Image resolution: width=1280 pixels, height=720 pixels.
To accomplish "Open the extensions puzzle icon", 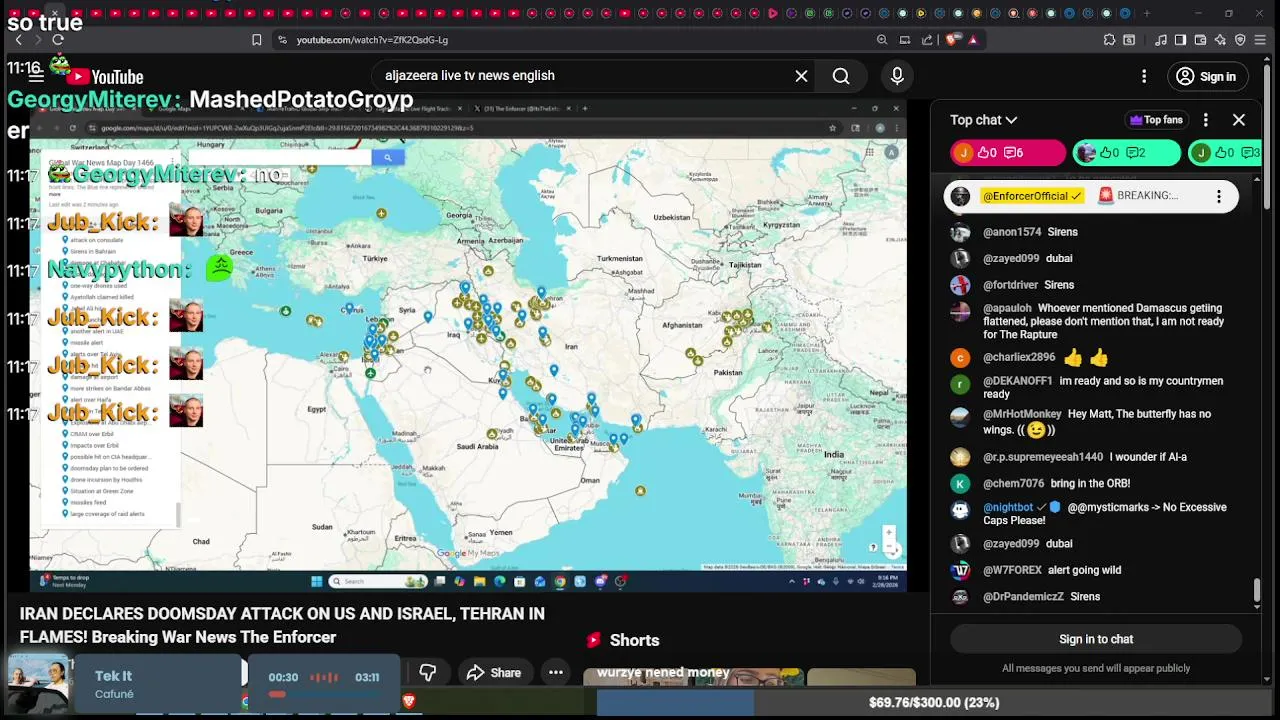I will pos(1110,40).
